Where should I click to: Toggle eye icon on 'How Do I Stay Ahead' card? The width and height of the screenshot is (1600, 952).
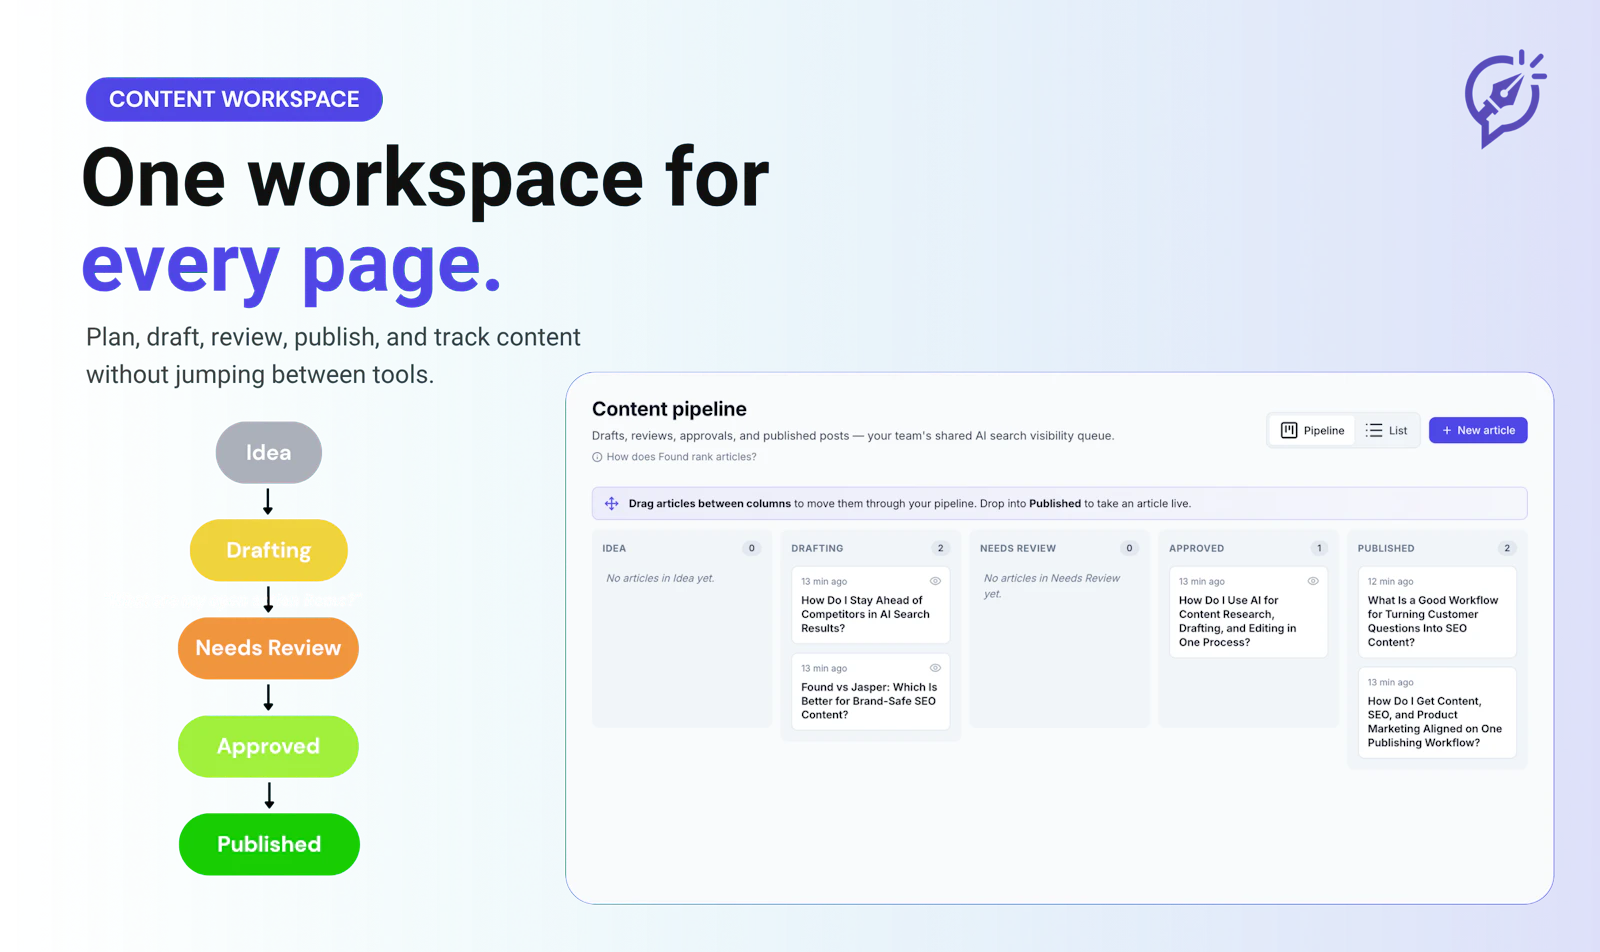(935, 581)
